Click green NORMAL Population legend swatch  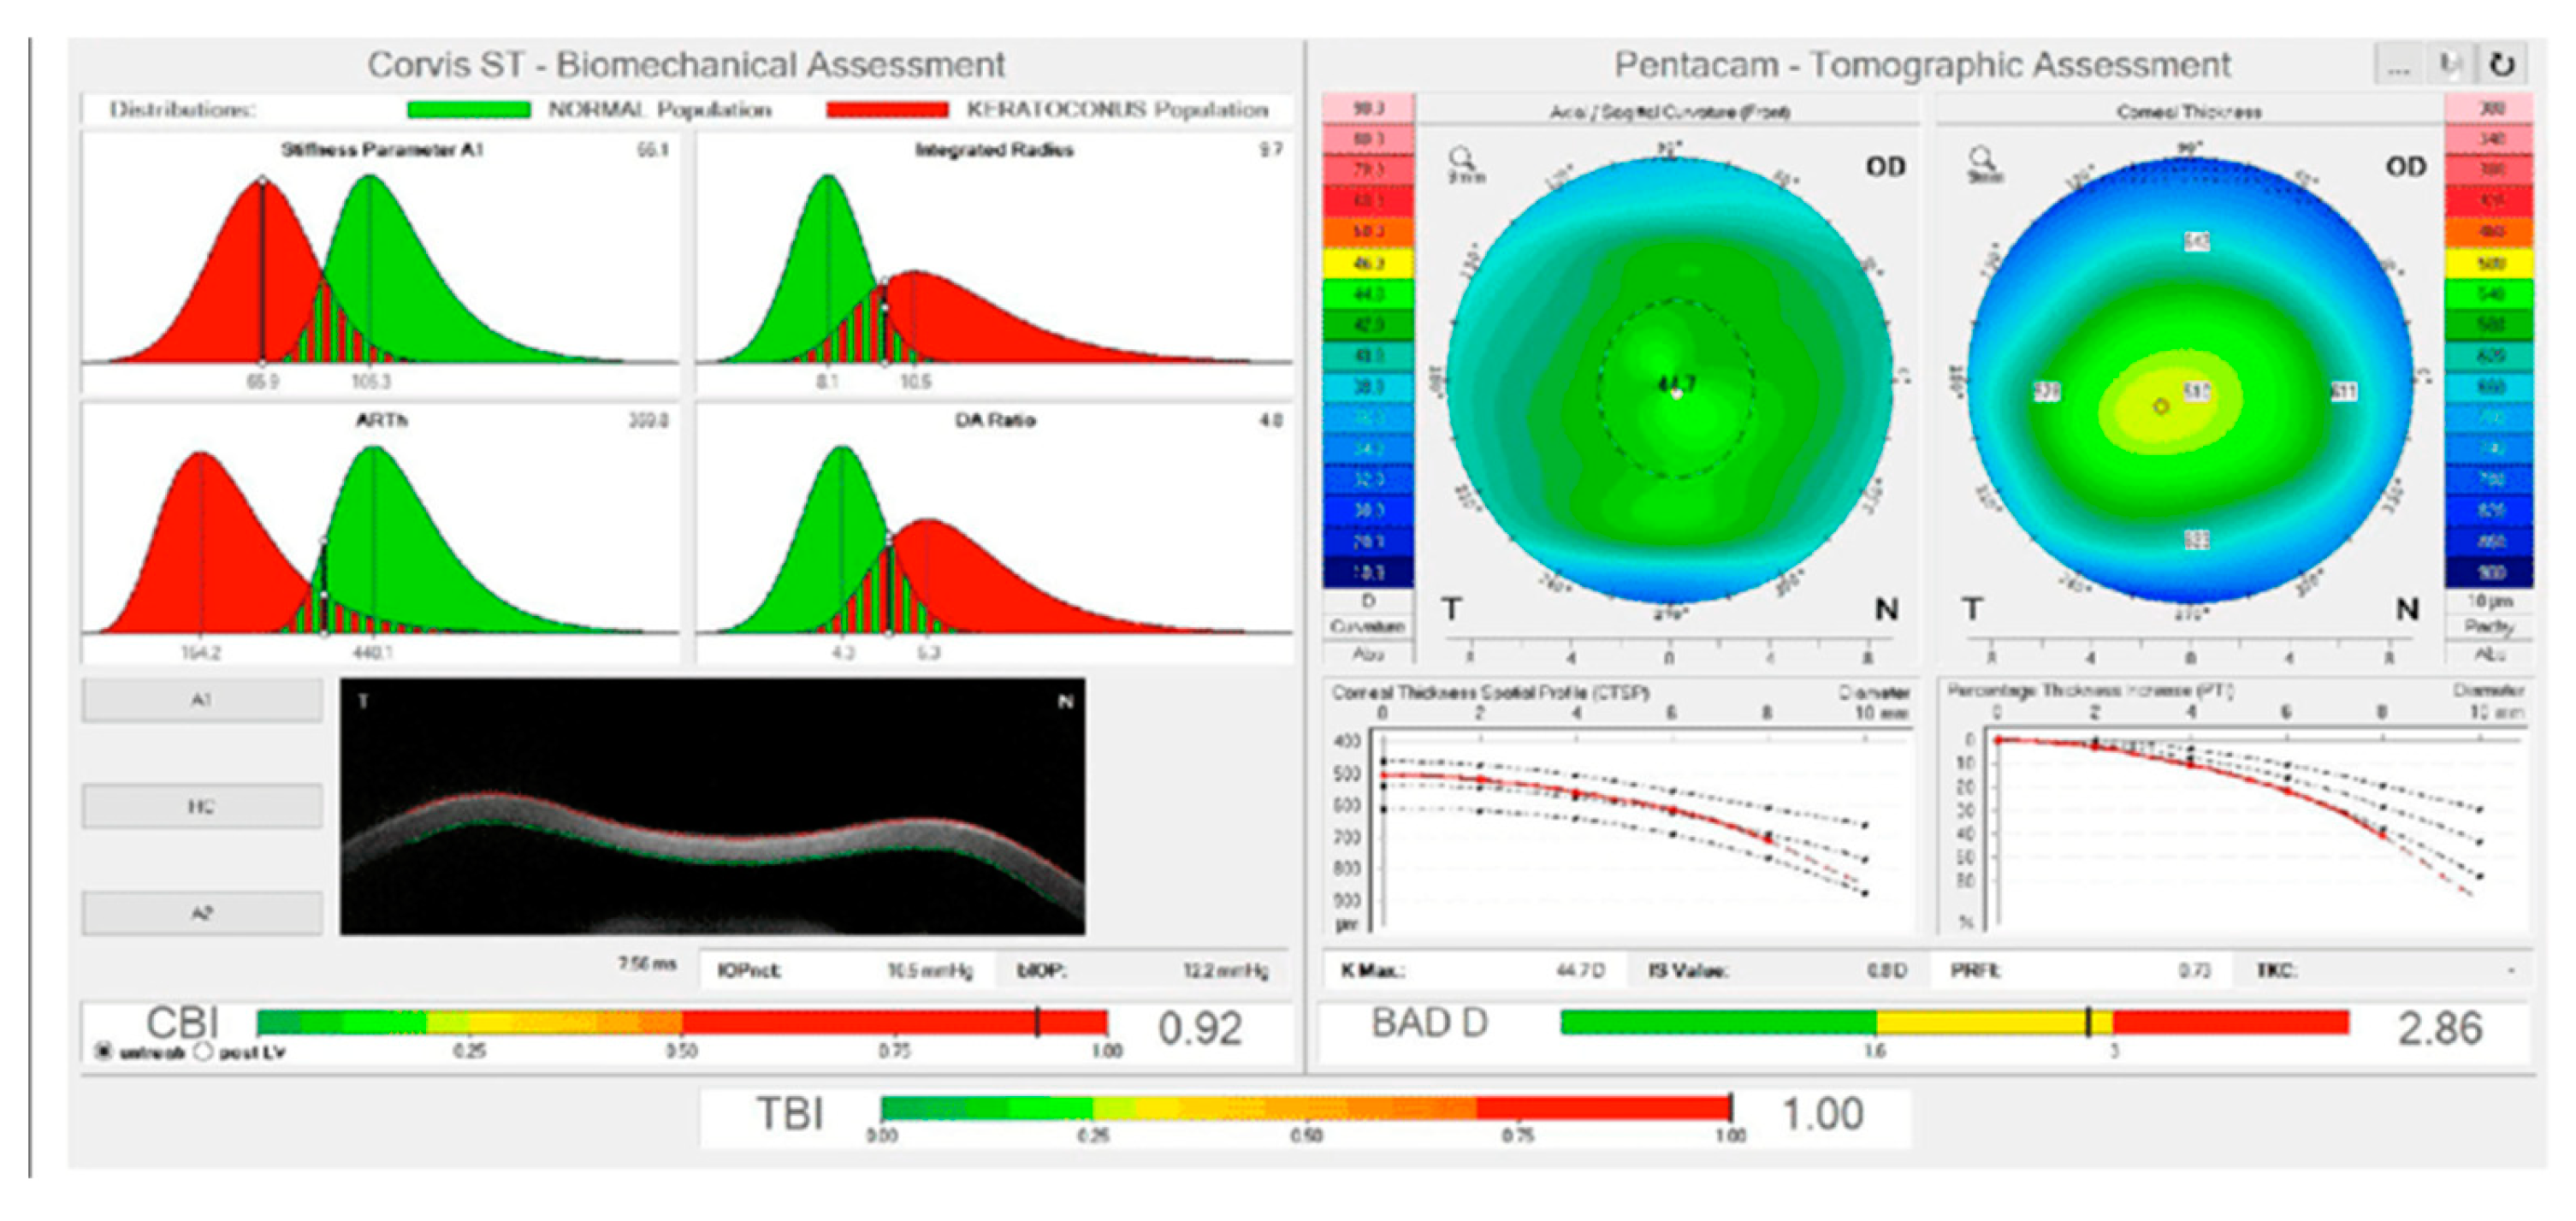point(469,110)
